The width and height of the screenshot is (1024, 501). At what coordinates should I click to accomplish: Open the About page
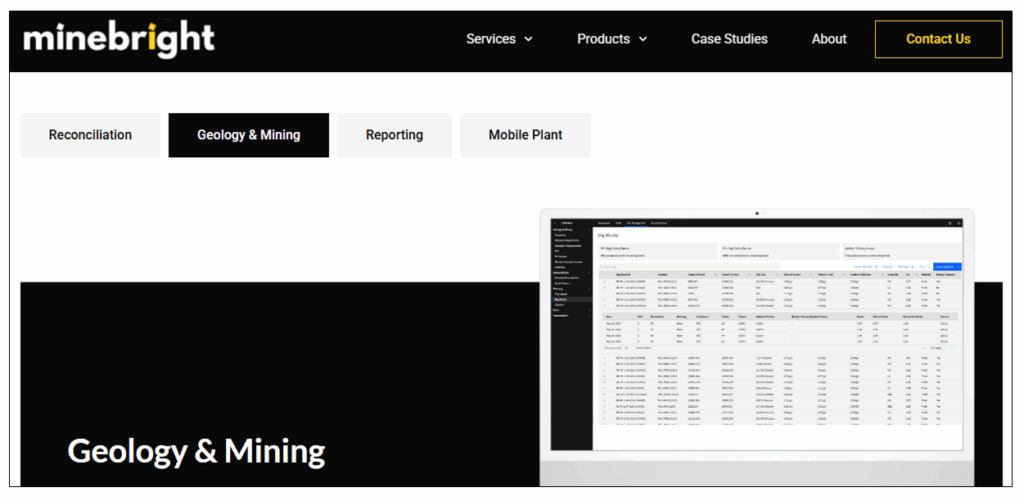point(829,39)
